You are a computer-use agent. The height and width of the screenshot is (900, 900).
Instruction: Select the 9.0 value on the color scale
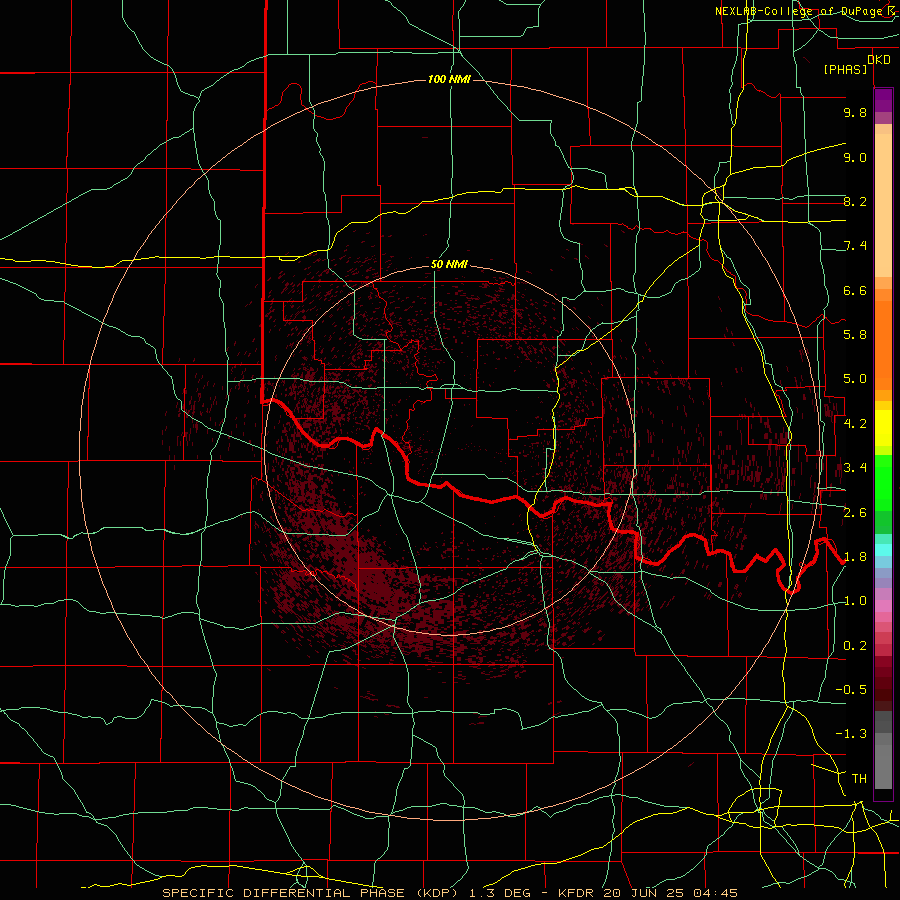pos(855,157)
